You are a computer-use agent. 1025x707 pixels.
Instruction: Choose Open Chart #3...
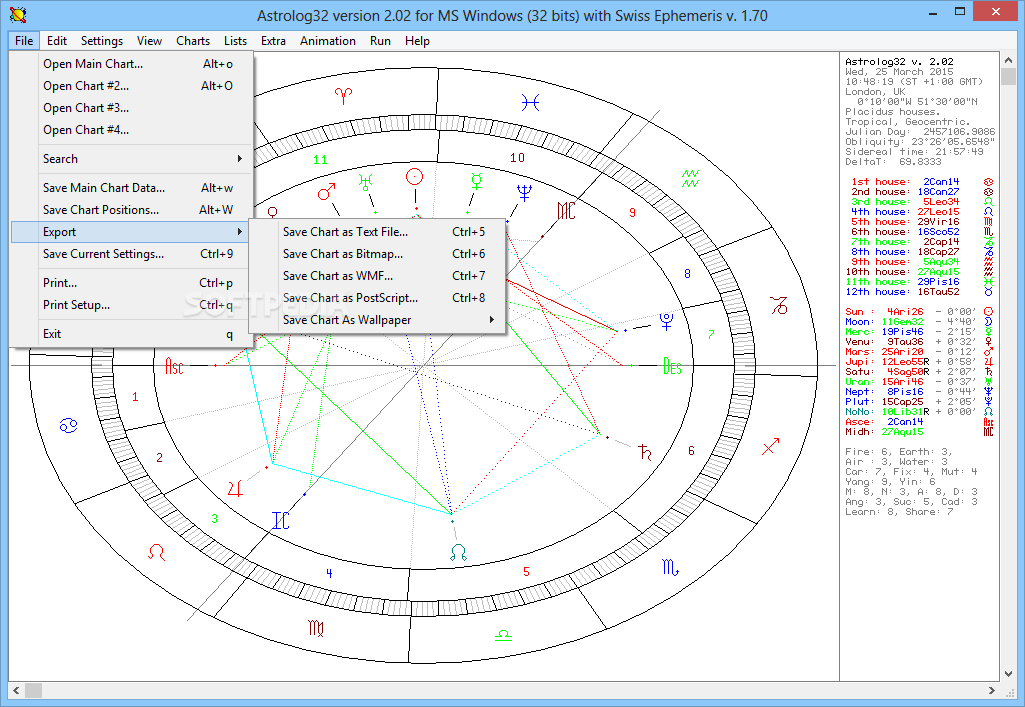click(131, 108)
